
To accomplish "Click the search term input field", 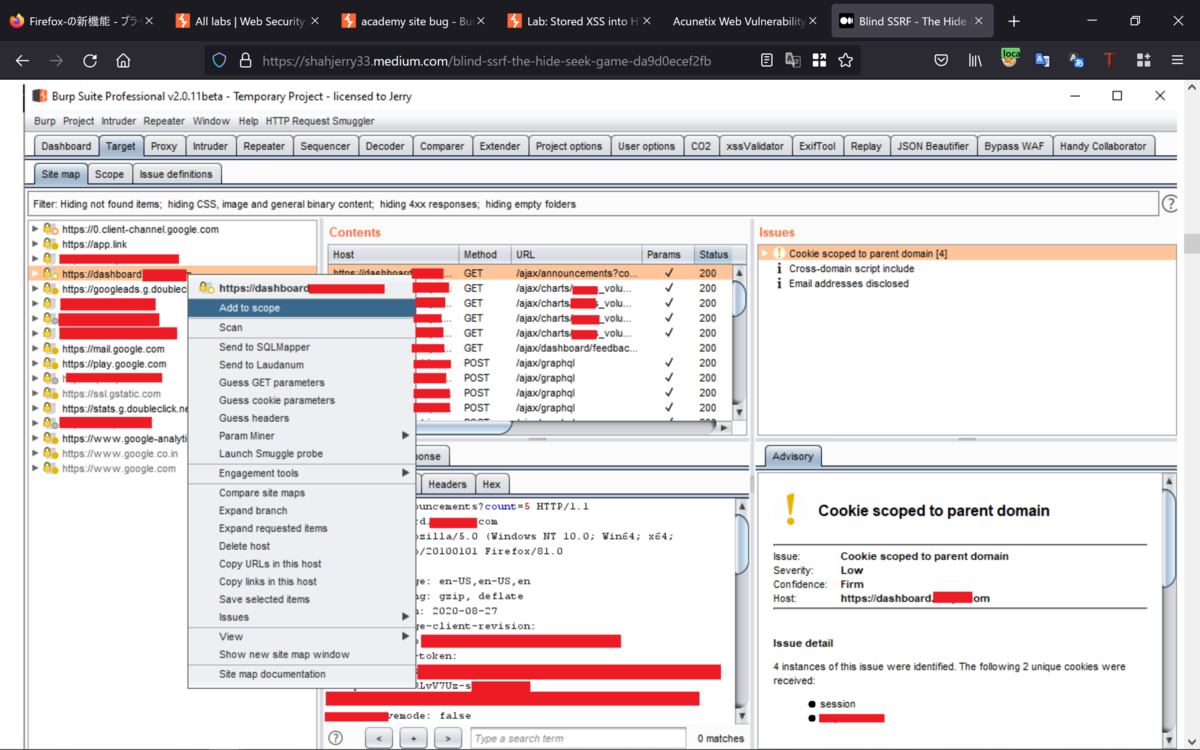I will pyautogui.click(x=578, y=738).
